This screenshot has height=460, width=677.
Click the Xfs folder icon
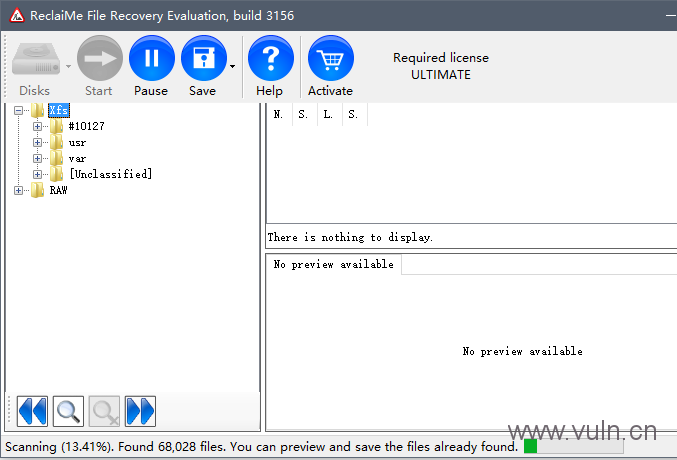[38, 110]
